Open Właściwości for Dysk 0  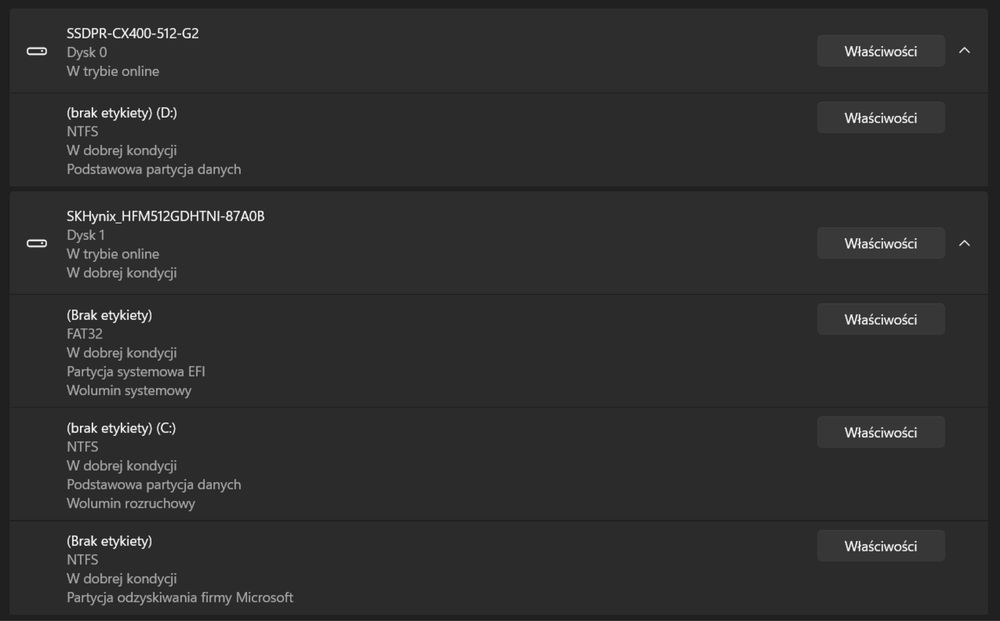881,51
